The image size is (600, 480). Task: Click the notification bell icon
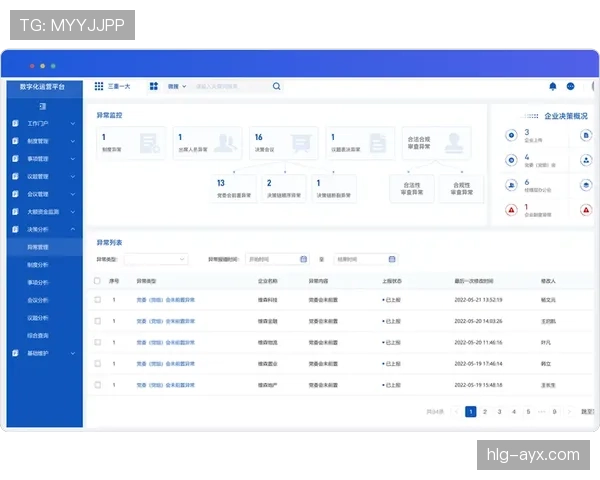(553, 87)
